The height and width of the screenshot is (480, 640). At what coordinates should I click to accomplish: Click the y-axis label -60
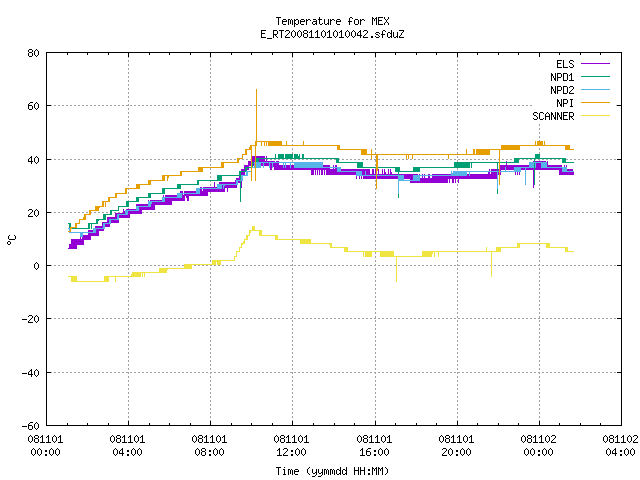[31, 426]
